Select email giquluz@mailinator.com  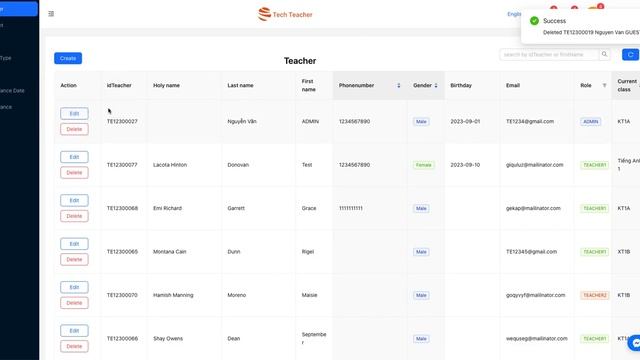pyautogui.click(x=535, y=165)
